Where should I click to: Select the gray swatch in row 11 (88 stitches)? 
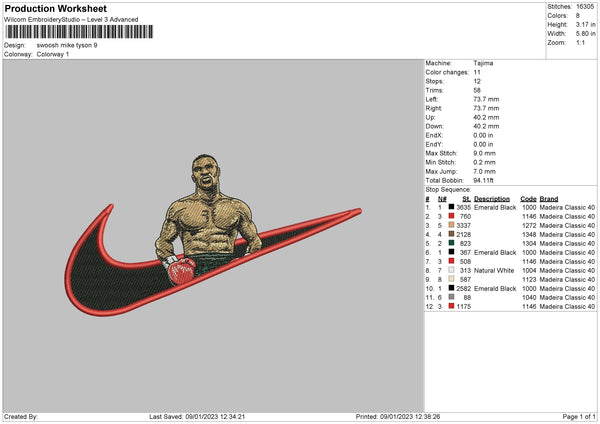click(x=452, y=297)
